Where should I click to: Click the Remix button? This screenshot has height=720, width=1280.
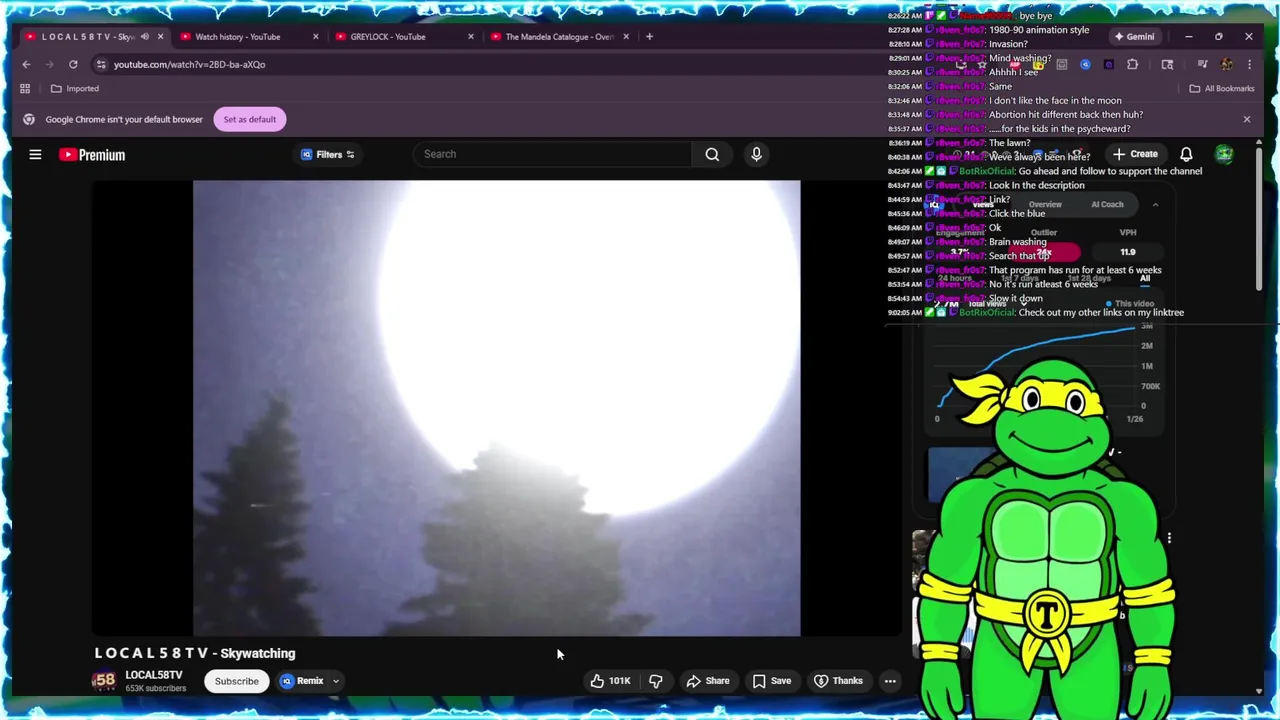pyautogui.click(x=303, y=681)
